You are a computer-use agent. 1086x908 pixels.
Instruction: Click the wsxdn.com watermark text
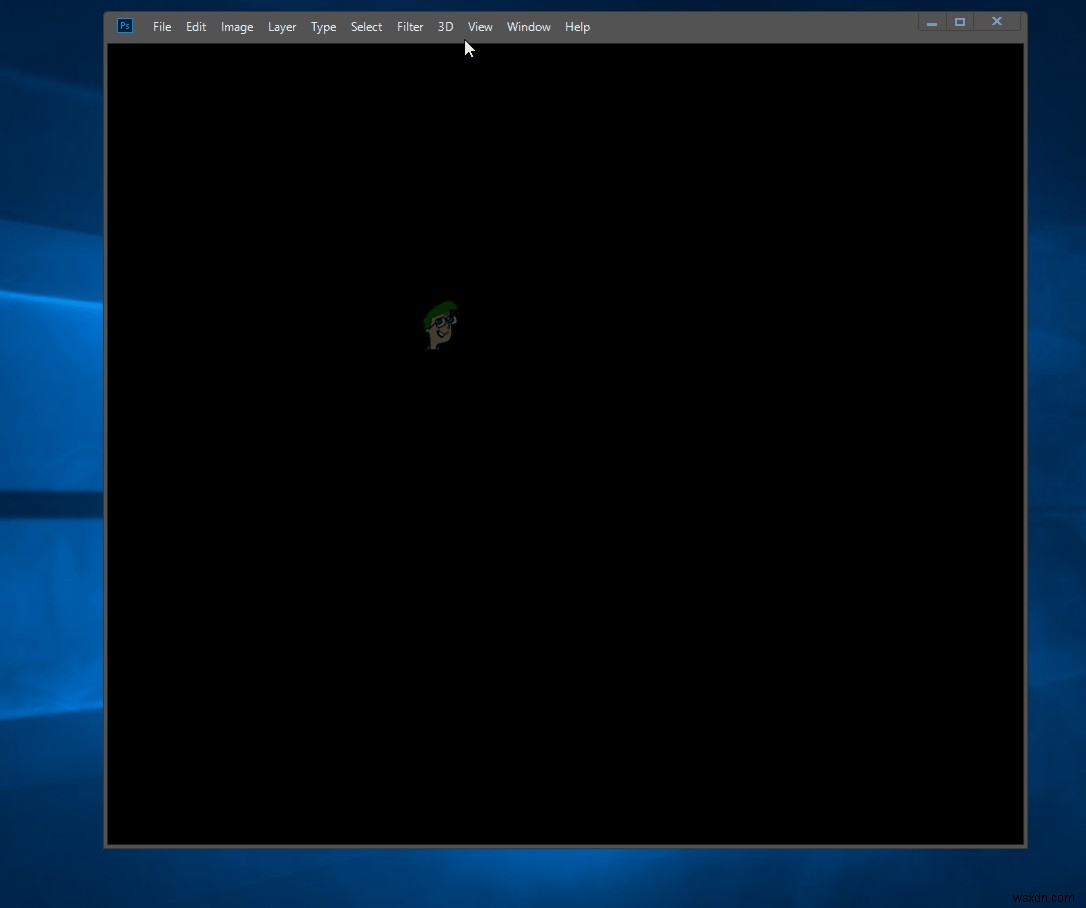[x=1042, y=897]
